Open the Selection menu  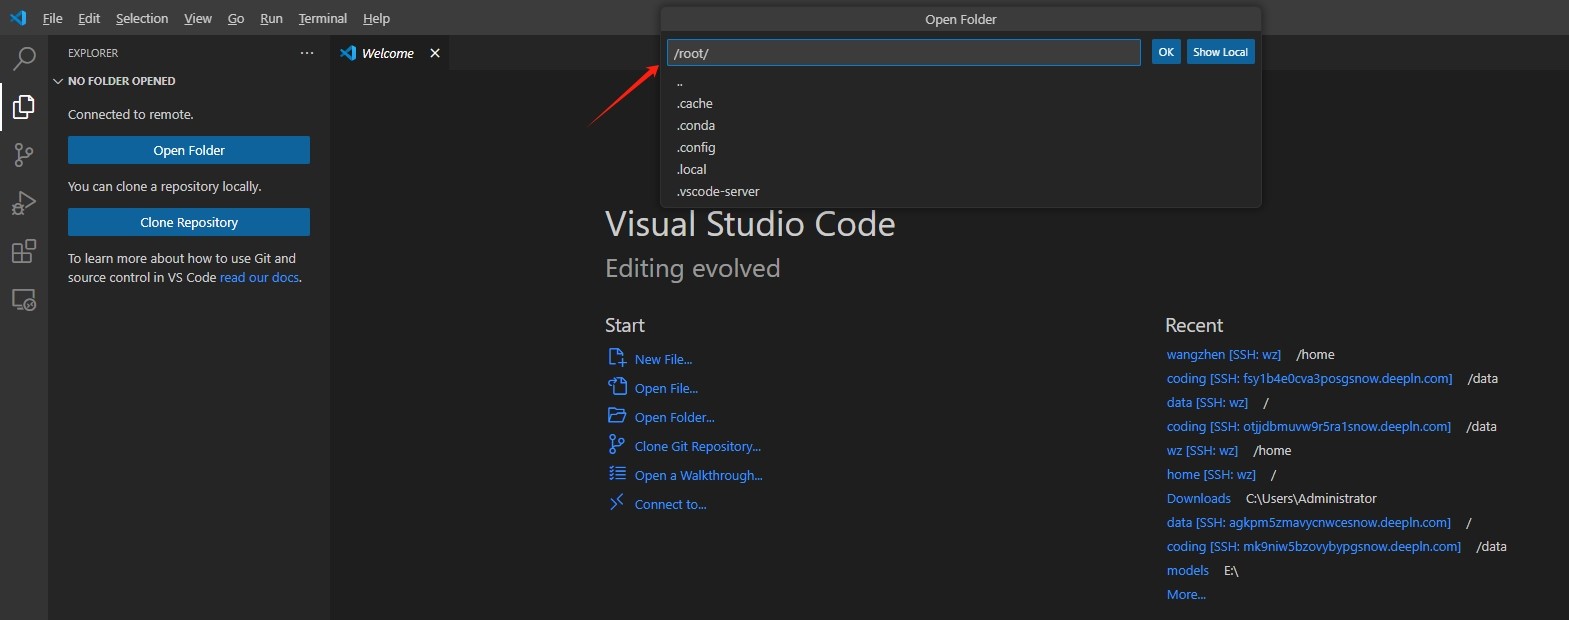[x=142, y=18]
